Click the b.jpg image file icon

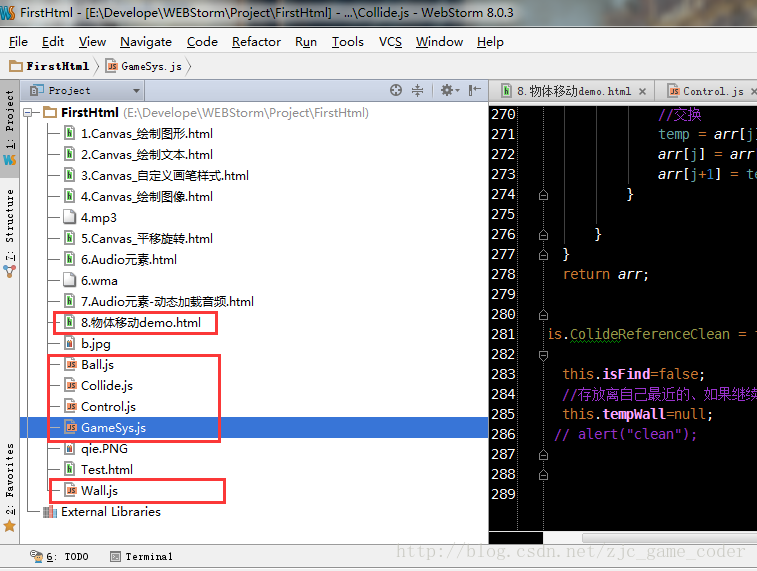70,343
